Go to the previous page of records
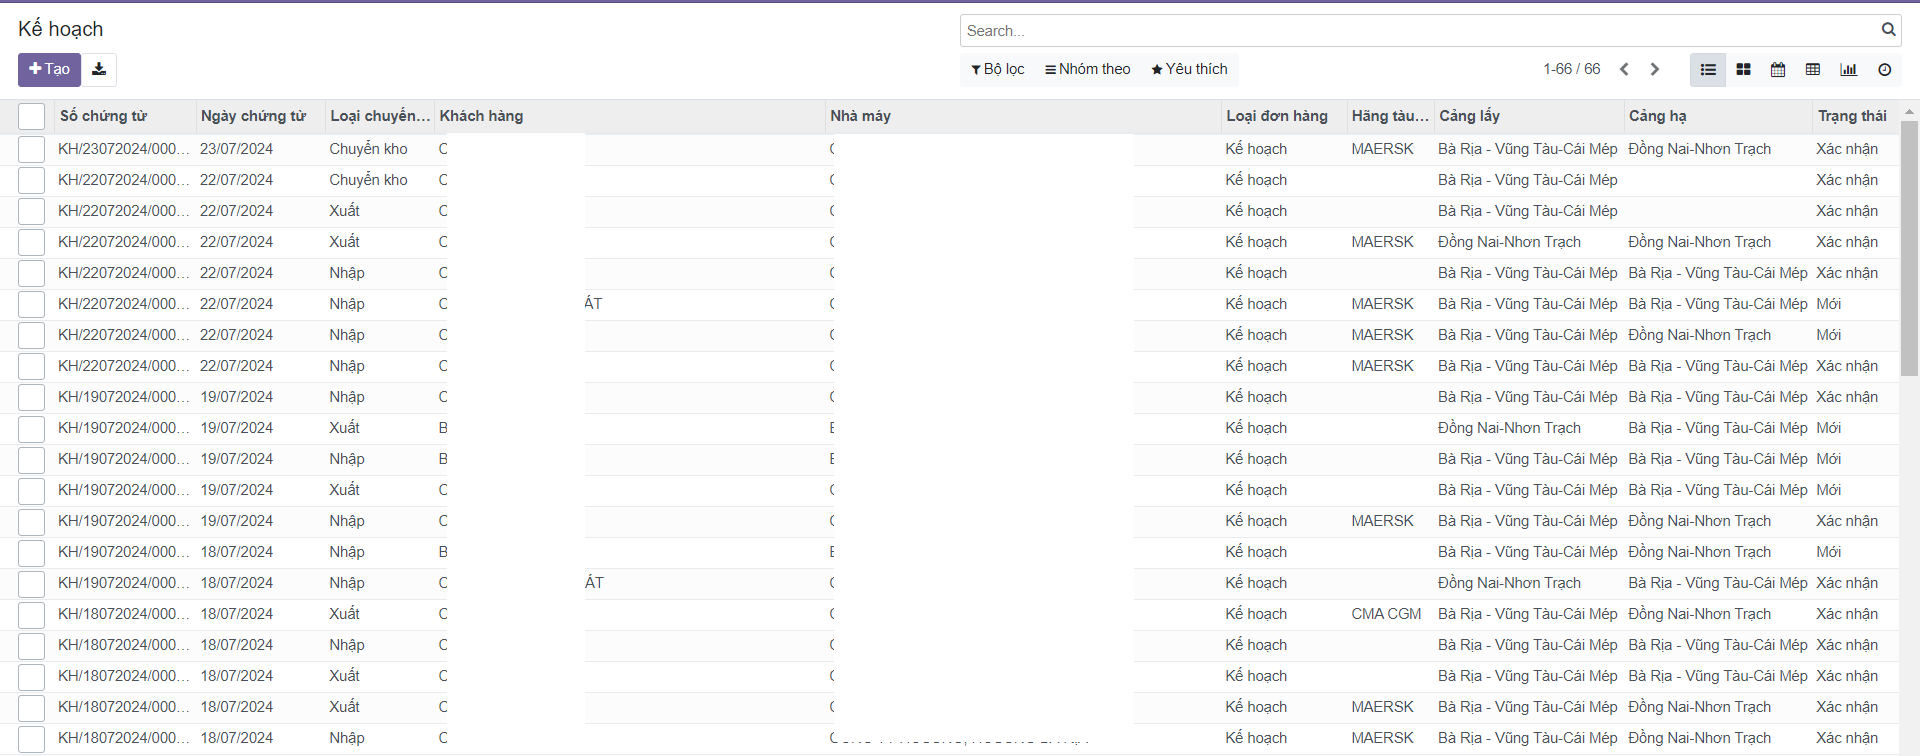This screenshot has width=1920, height=756. (x=1624, y=69)
